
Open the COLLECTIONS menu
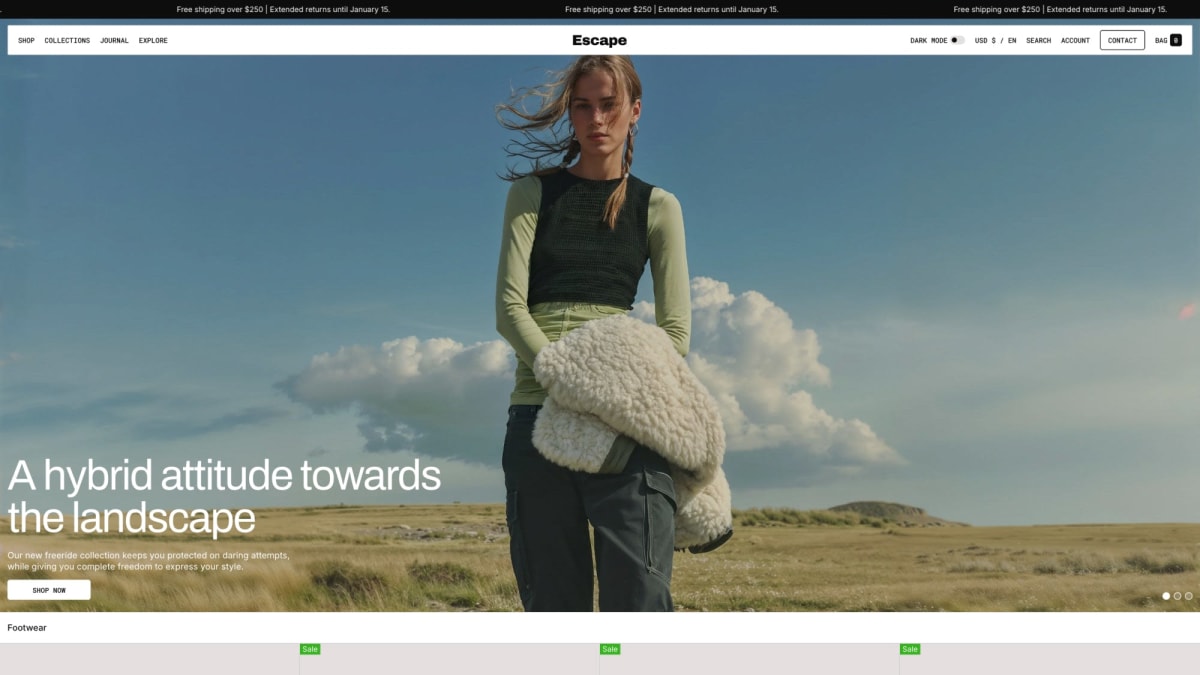[x=67, y=40]
